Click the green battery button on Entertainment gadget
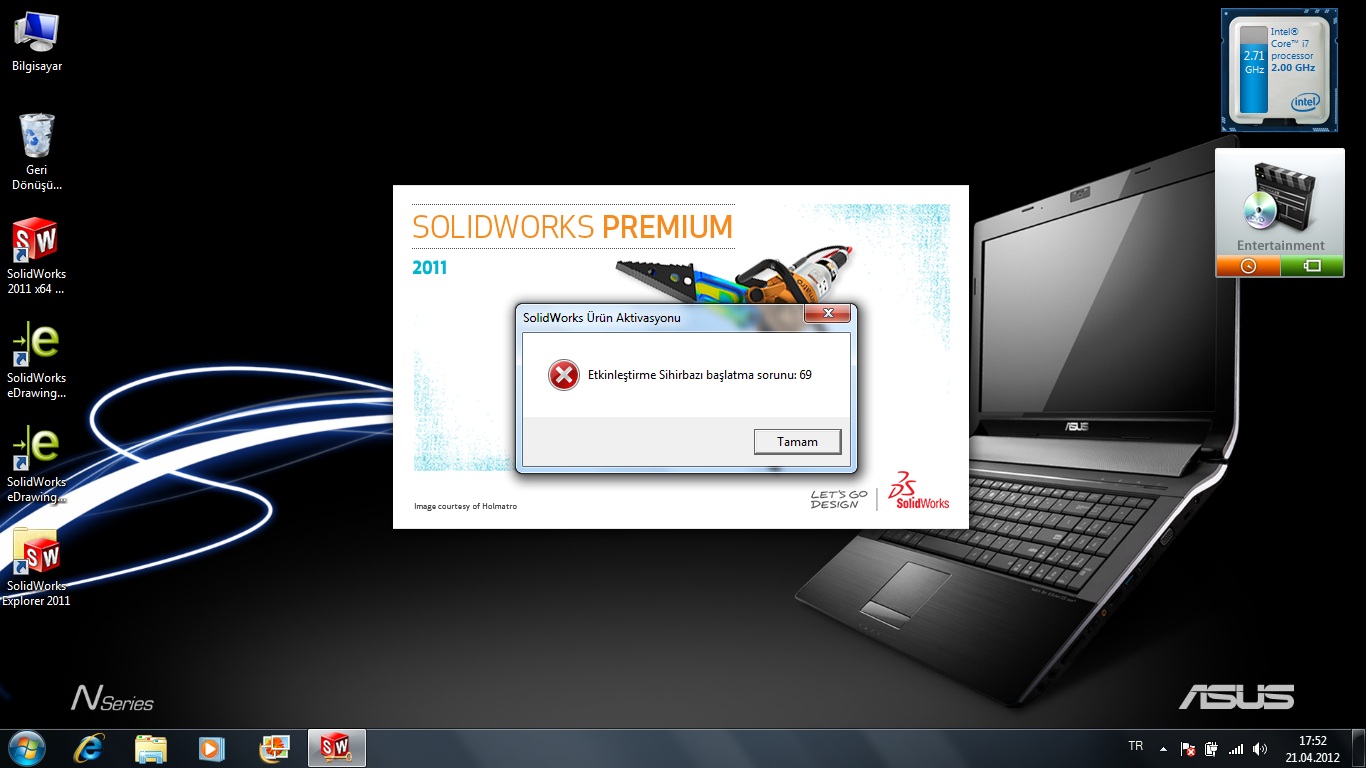1366x768 pixels. (1312, 266)
